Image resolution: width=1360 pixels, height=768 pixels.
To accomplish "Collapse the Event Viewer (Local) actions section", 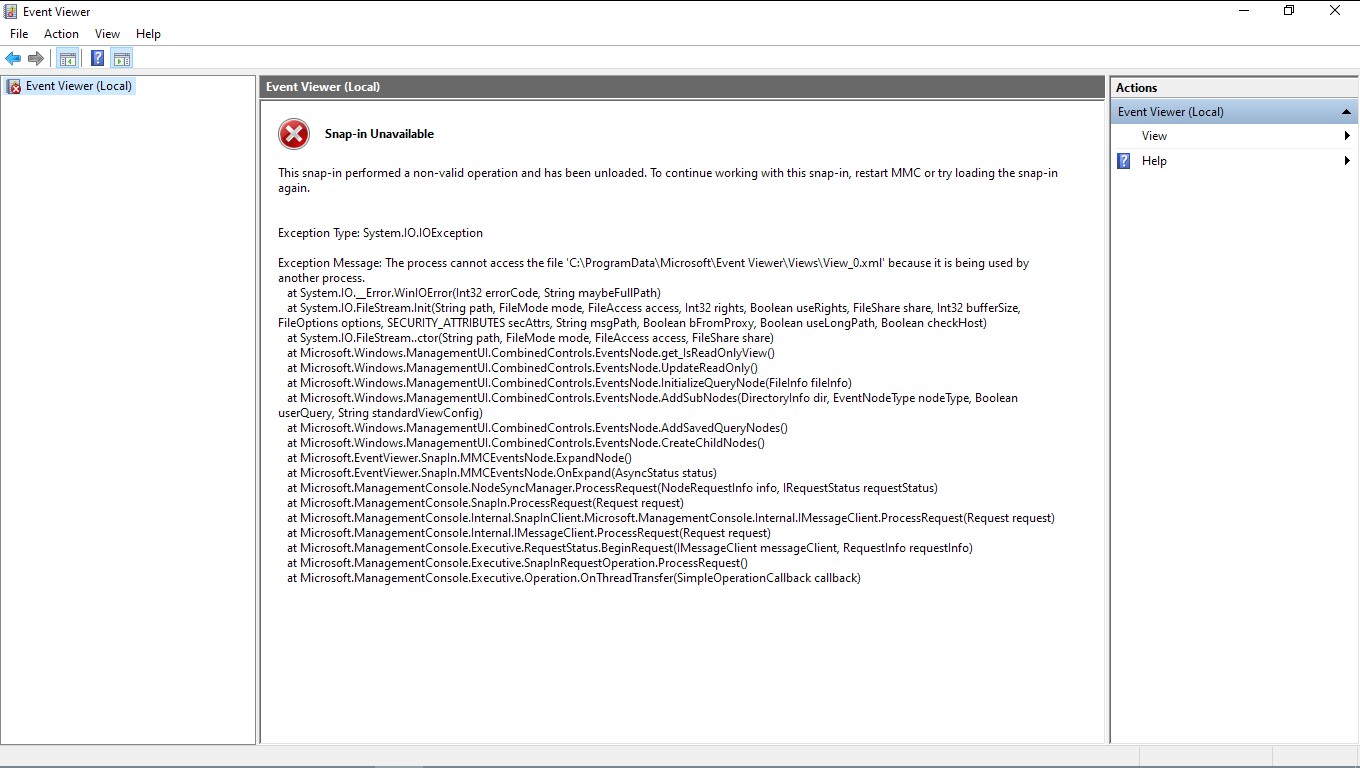I will pos(1346,112).
